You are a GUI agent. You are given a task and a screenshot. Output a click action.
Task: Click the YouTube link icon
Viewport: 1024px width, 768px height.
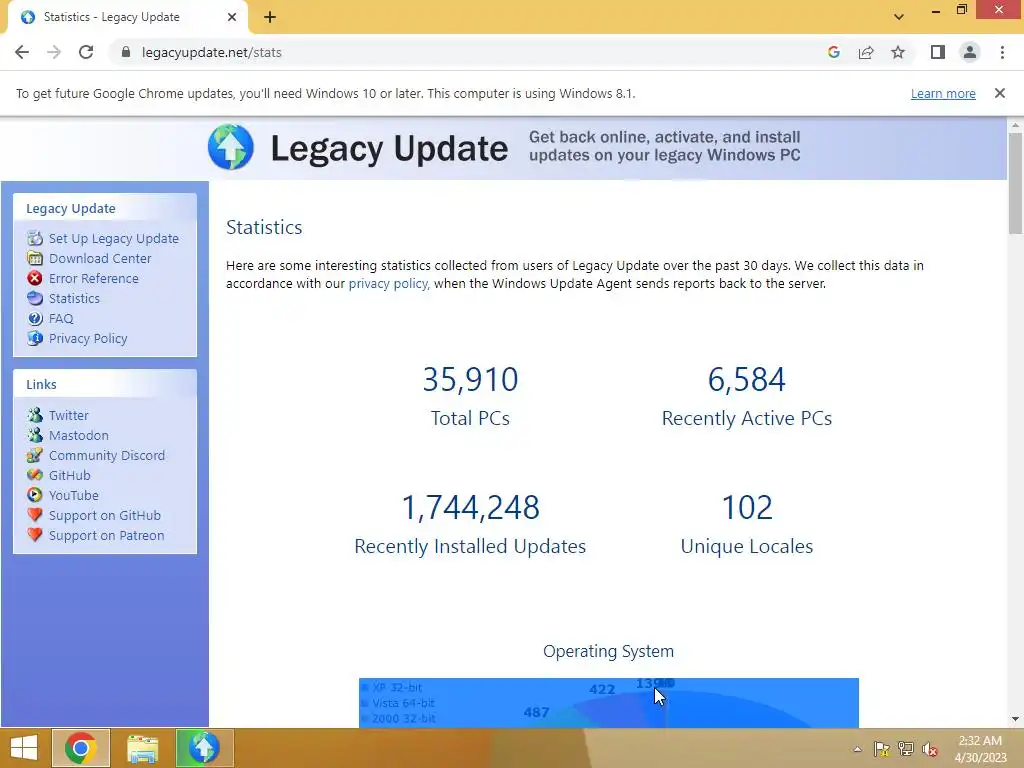coord(35,495)
